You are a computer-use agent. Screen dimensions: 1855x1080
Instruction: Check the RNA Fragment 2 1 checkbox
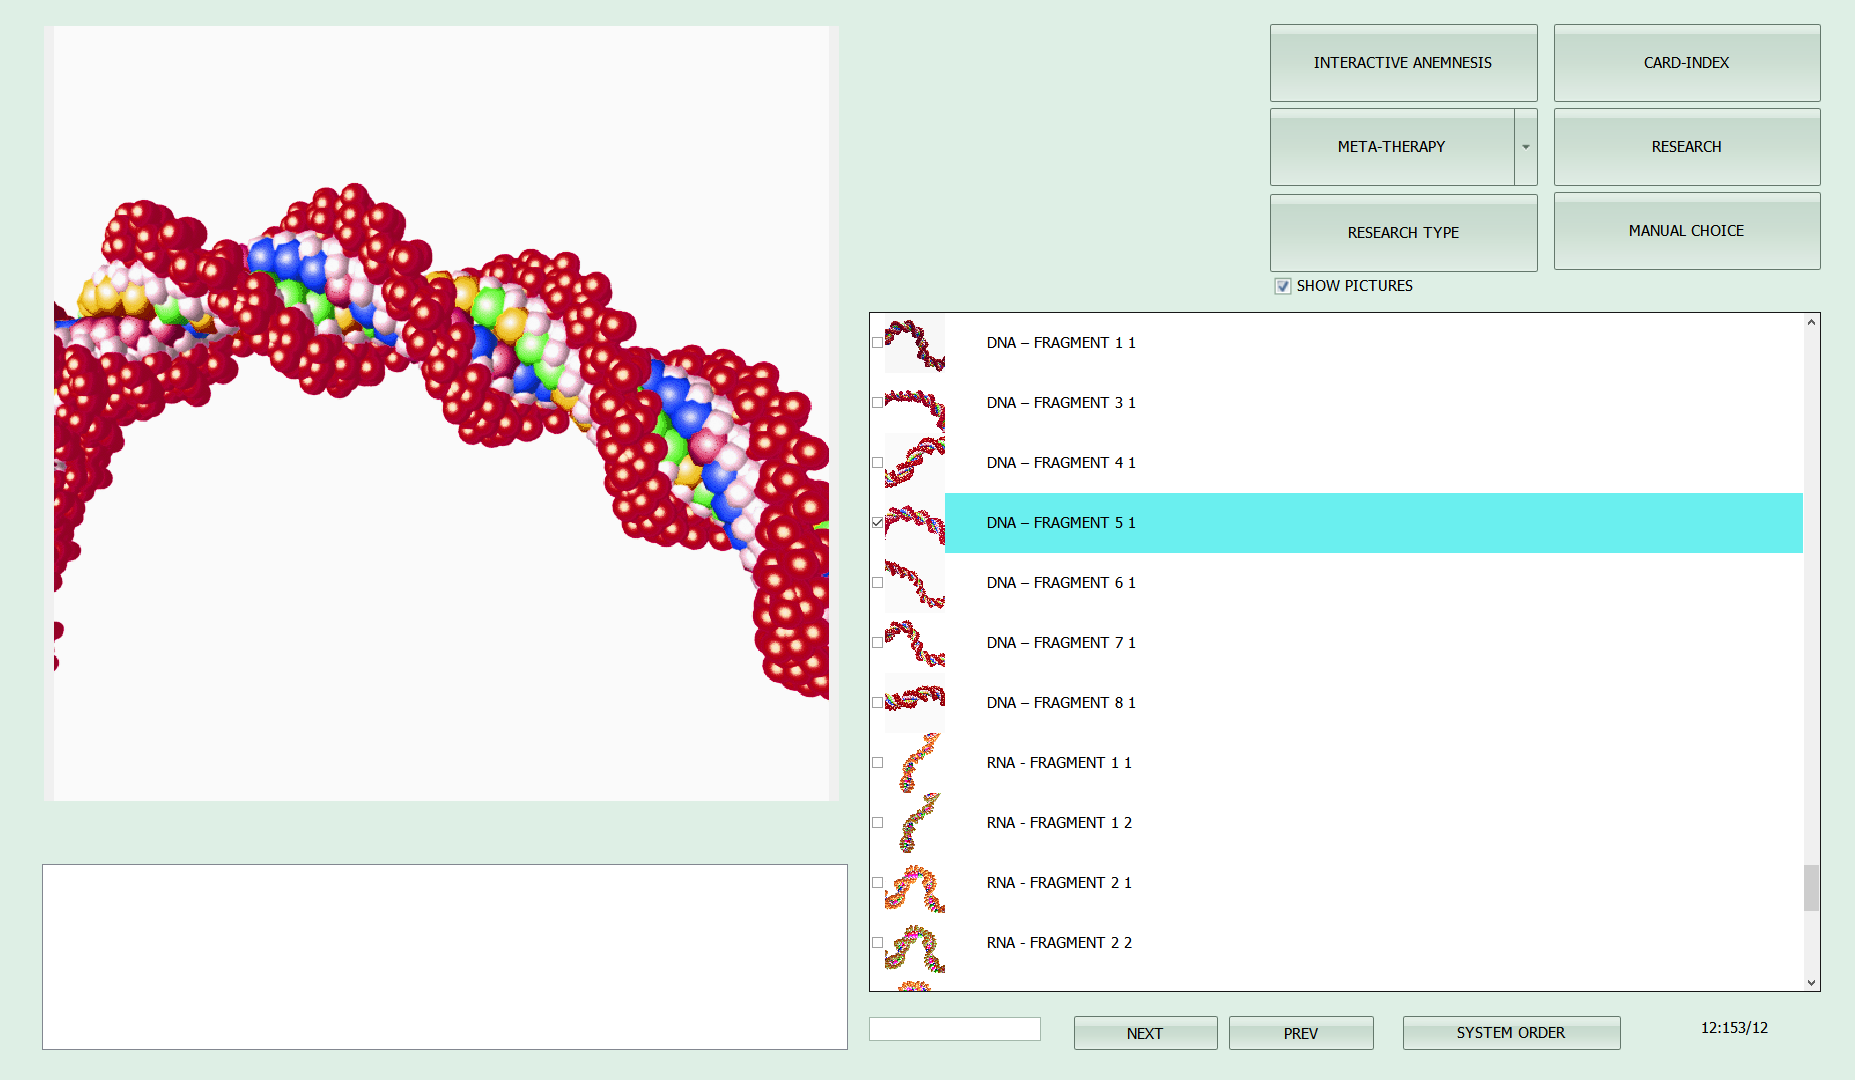pyautogui.click(x=877, y=883)
